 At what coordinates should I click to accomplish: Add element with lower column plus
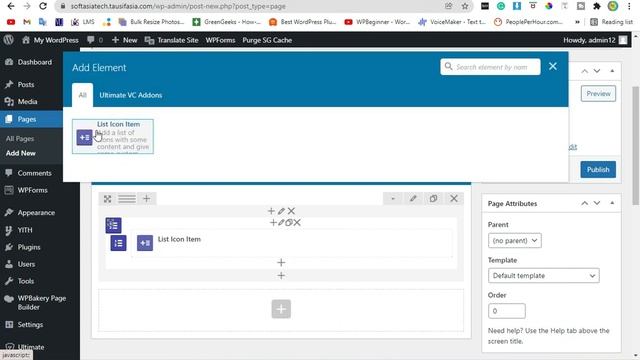pos(281,276)
